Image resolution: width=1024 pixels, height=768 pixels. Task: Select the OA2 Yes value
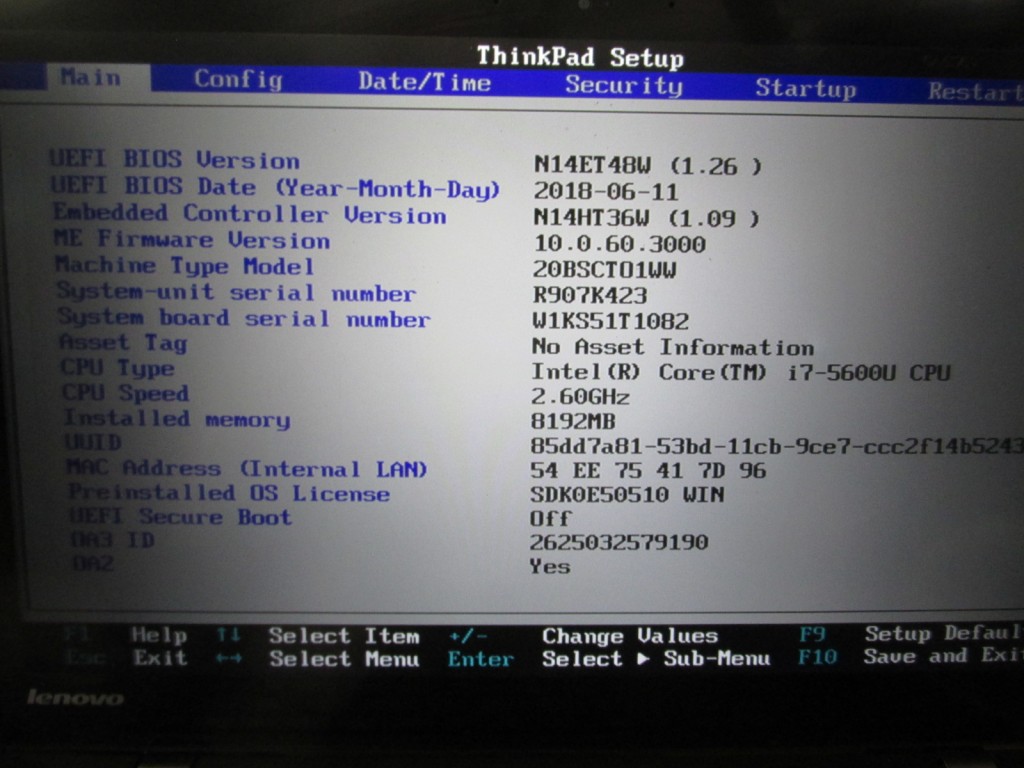tap(550, 566)
